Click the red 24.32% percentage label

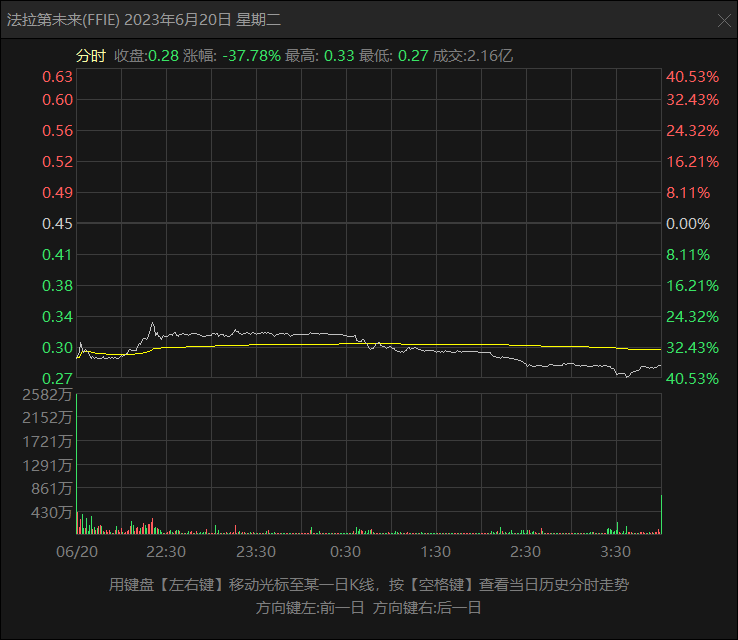[x=692, y=131]
